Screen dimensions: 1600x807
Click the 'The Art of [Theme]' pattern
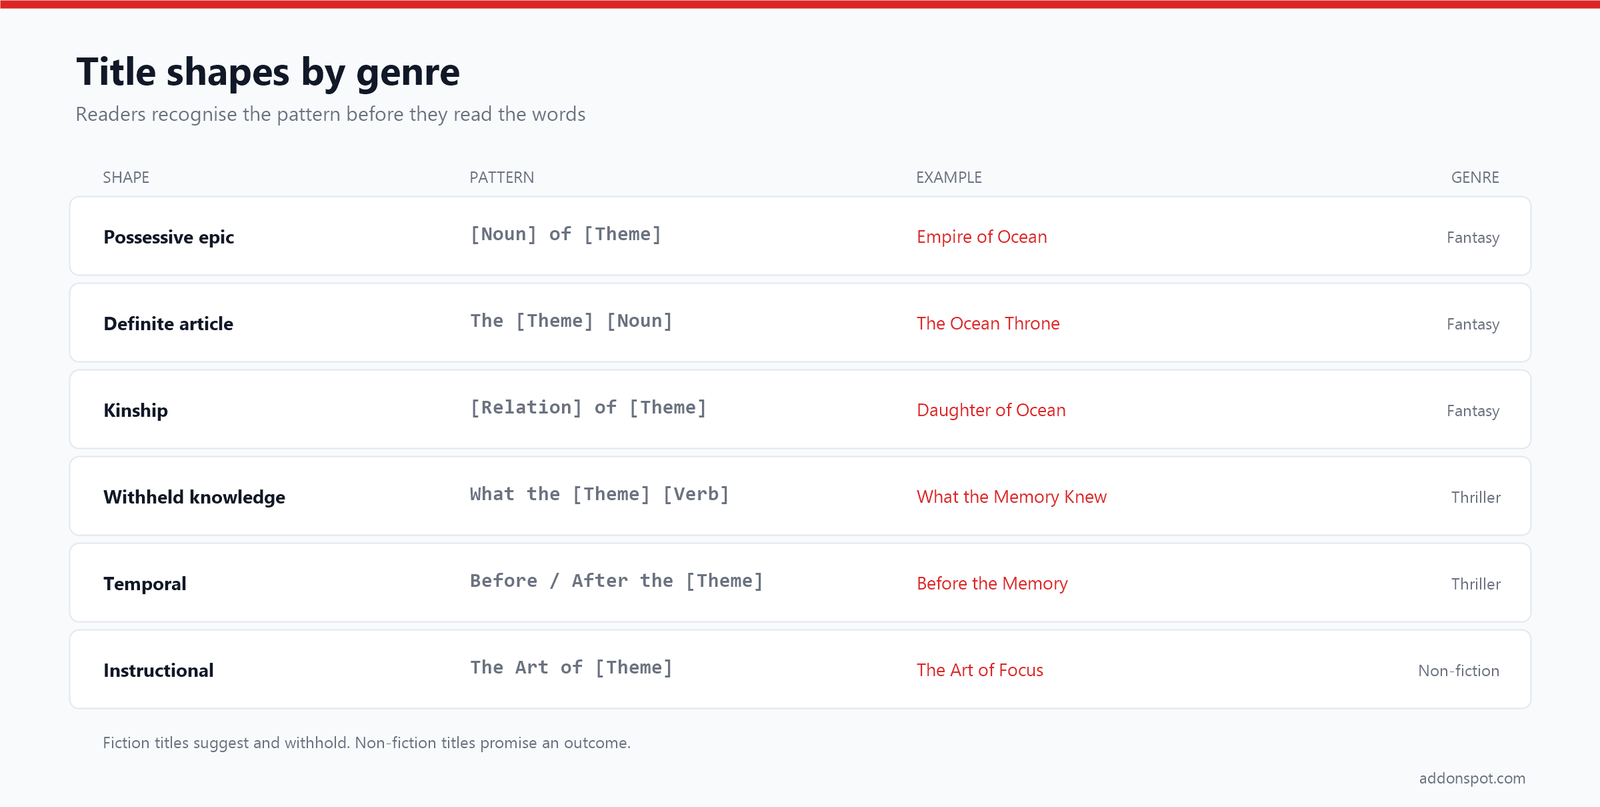coord(571,667)
